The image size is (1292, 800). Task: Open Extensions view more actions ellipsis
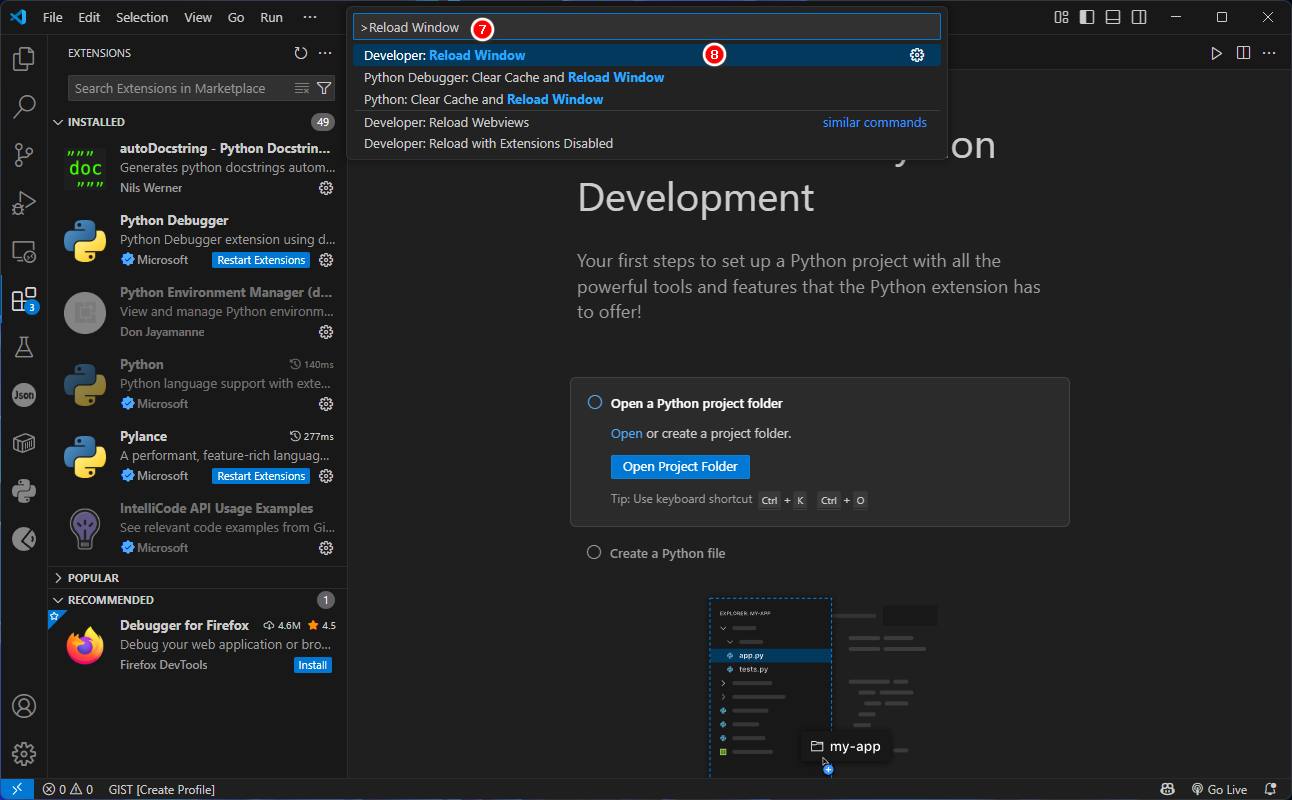(x=325, y=53)
